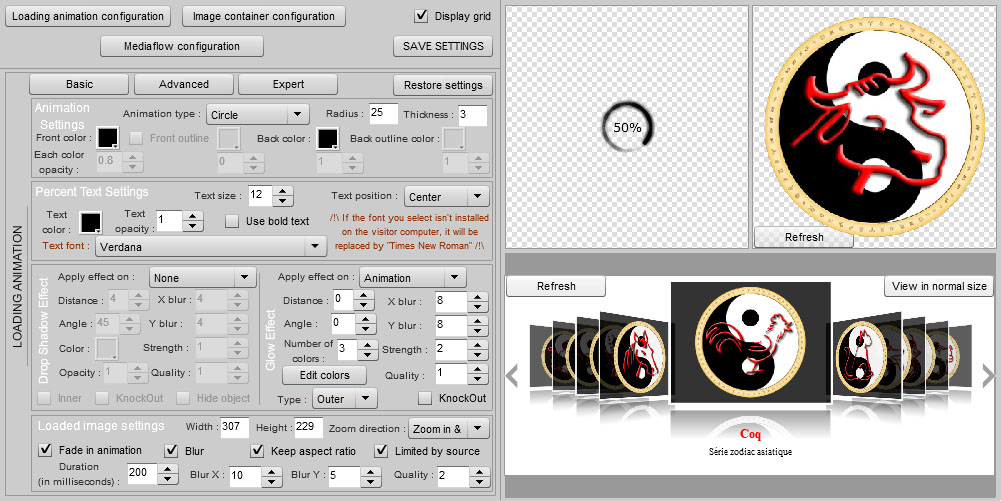Image resolution: width=1001 pixels, height=501 pixels.
Task: Switch to Basic settings tab
Action: 79,84
